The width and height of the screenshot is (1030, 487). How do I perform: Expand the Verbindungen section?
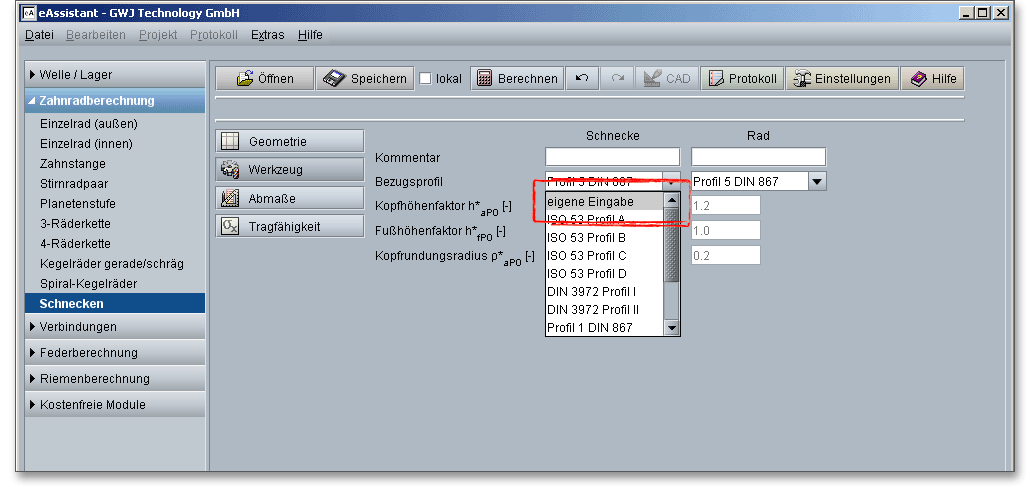(x=115, y=327)
